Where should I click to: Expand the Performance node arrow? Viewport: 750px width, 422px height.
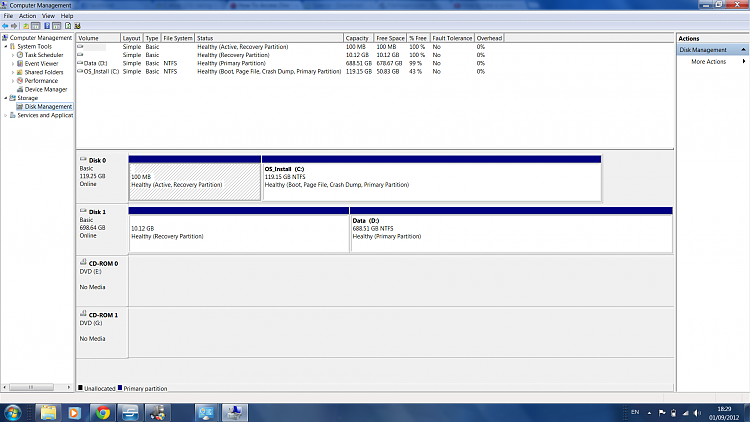tap(13, 81)
